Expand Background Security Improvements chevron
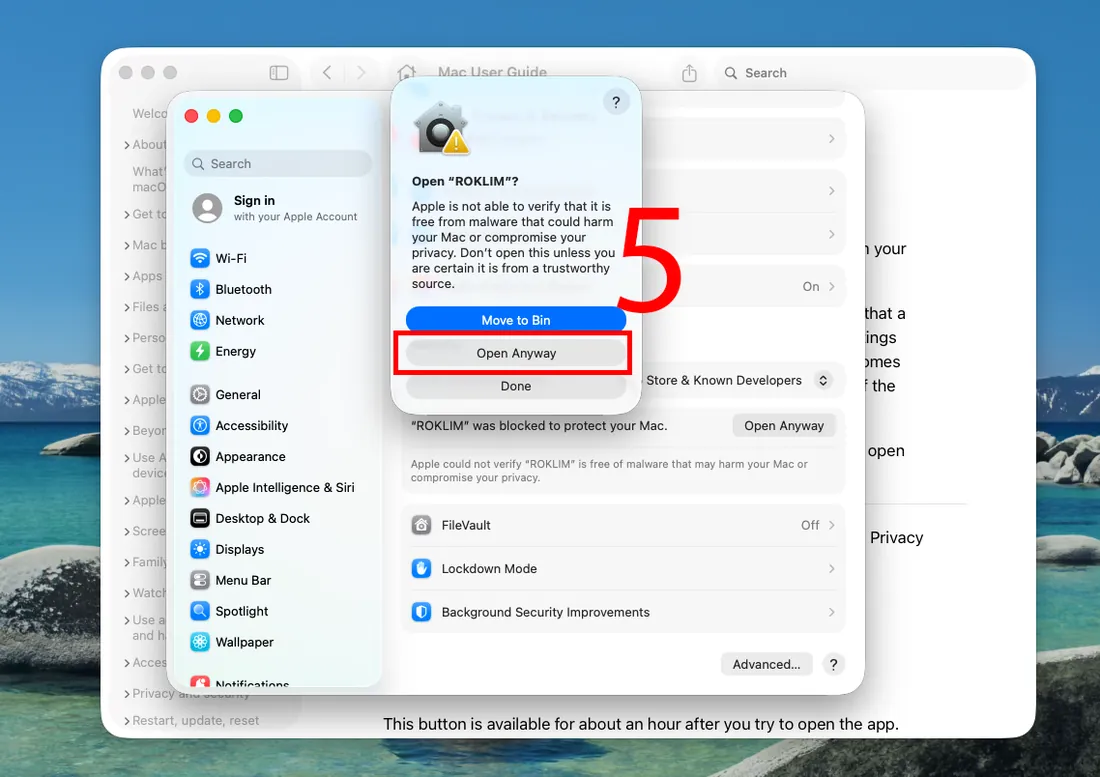The image size is (1100, 777). (831, 612)
